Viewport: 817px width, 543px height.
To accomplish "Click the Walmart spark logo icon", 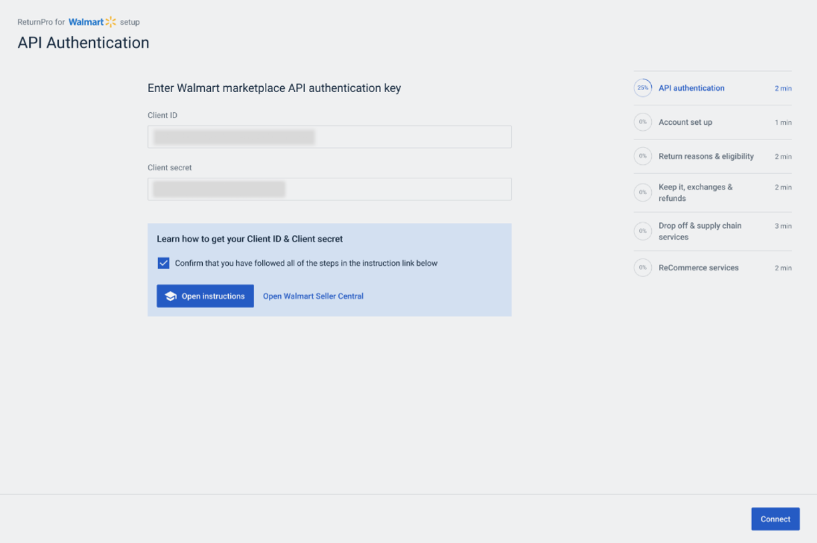I will (x=110, y=22).
